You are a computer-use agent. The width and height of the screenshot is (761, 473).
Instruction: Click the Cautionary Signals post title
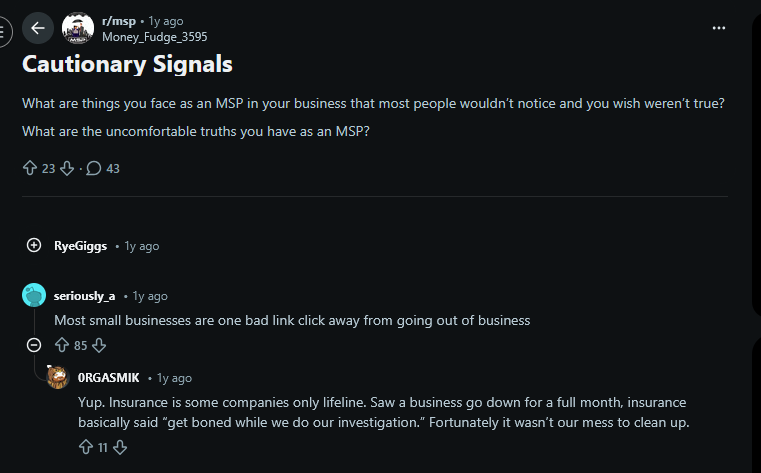[x=127, y=65]
